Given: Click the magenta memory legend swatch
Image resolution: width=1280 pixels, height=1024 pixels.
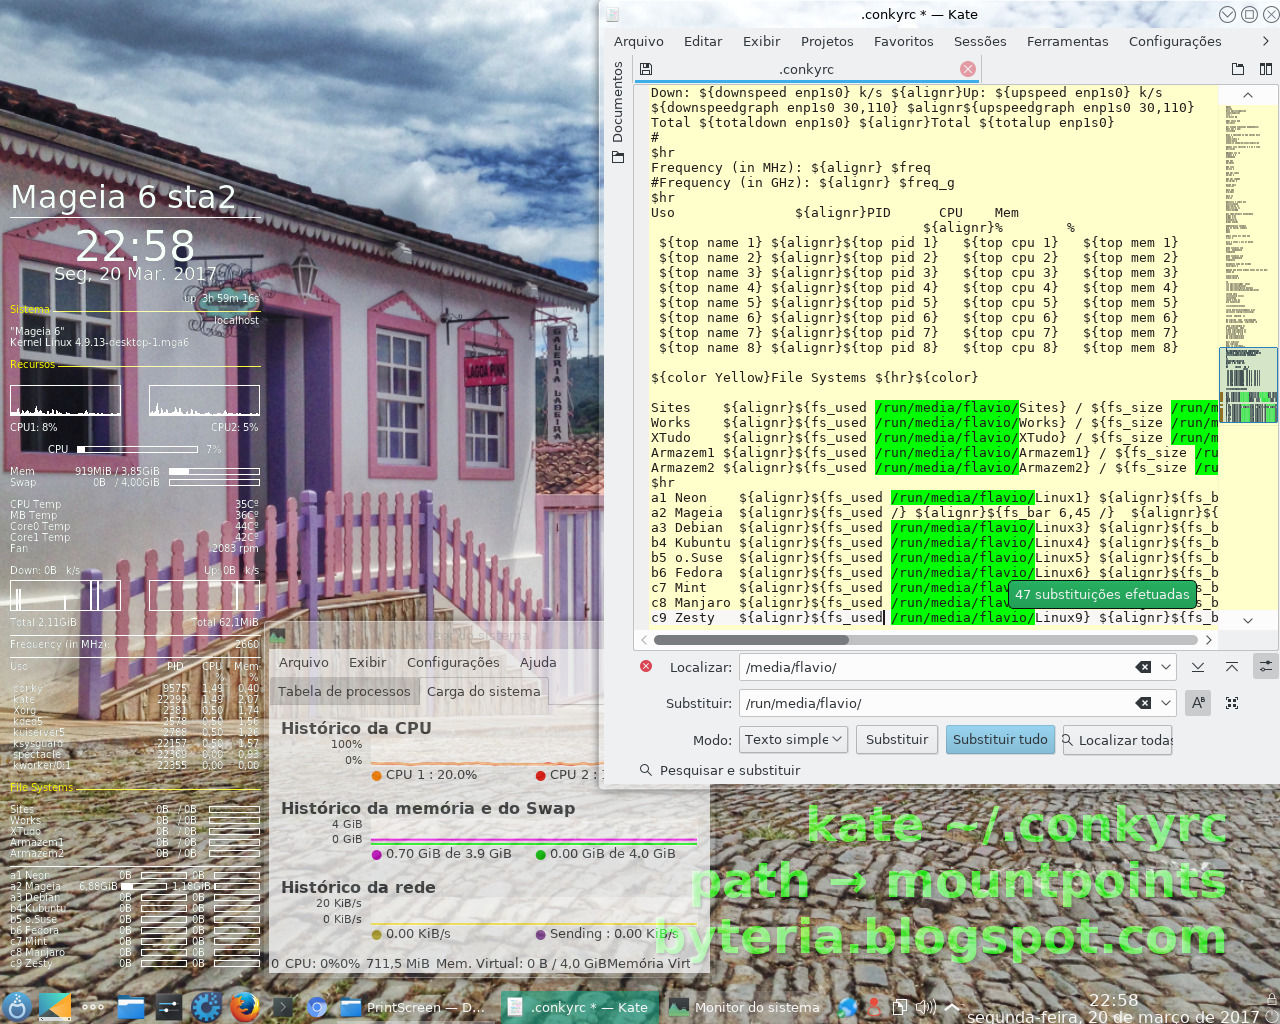Looking at the screenshot, I should pos(376,855).
